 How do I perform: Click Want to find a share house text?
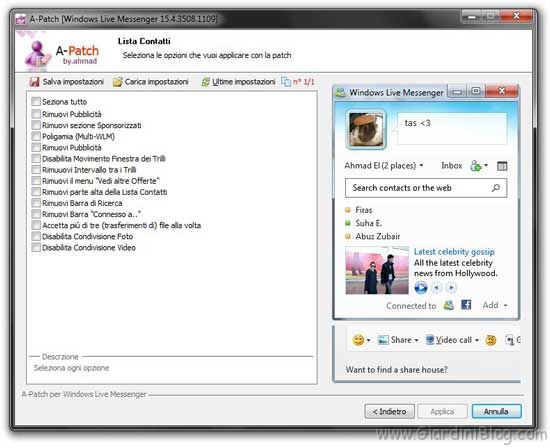coord(396,369)
